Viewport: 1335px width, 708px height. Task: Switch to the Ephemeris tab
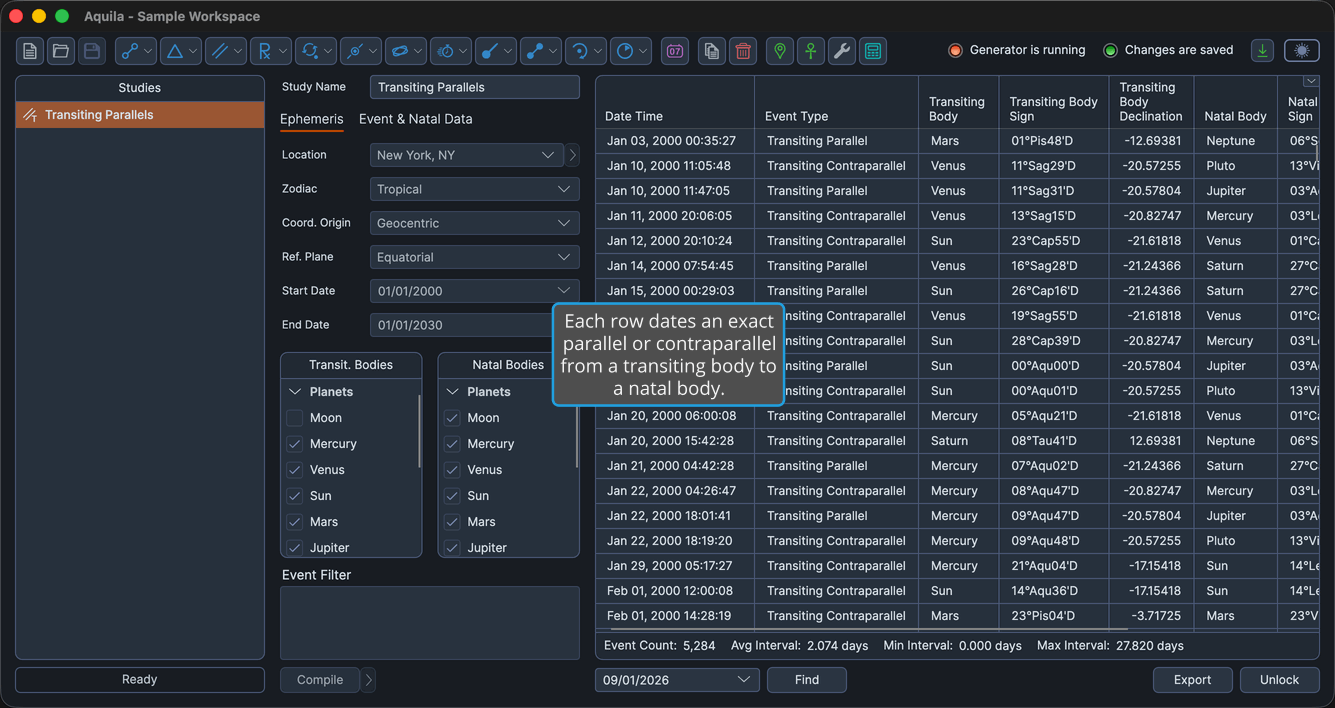[x=311, y=119]
